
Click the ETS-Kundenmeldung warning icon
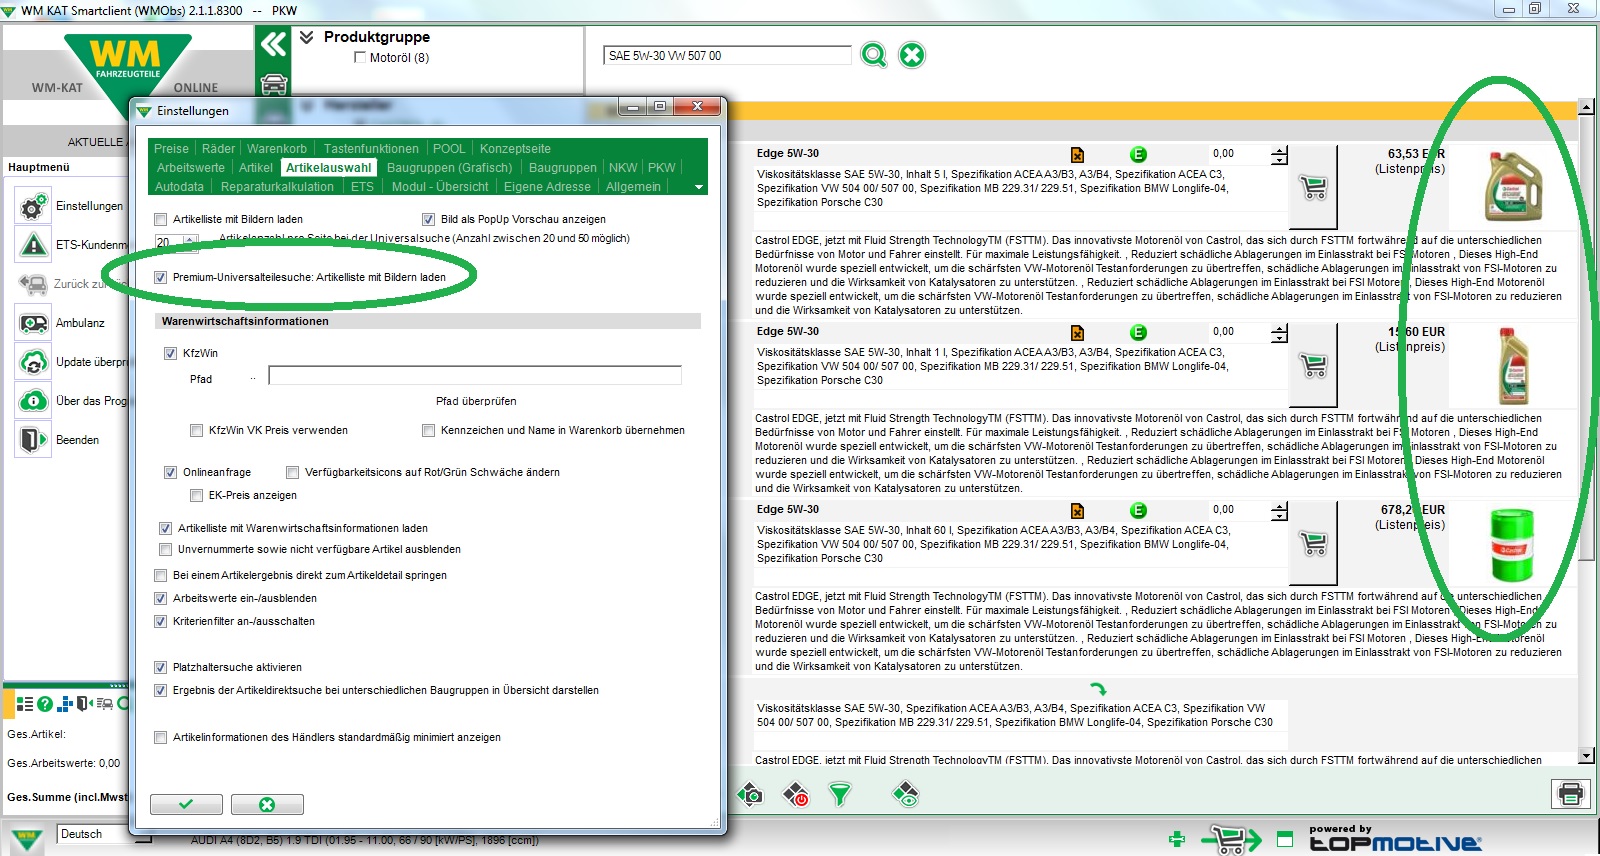click(x=33, y=245)
